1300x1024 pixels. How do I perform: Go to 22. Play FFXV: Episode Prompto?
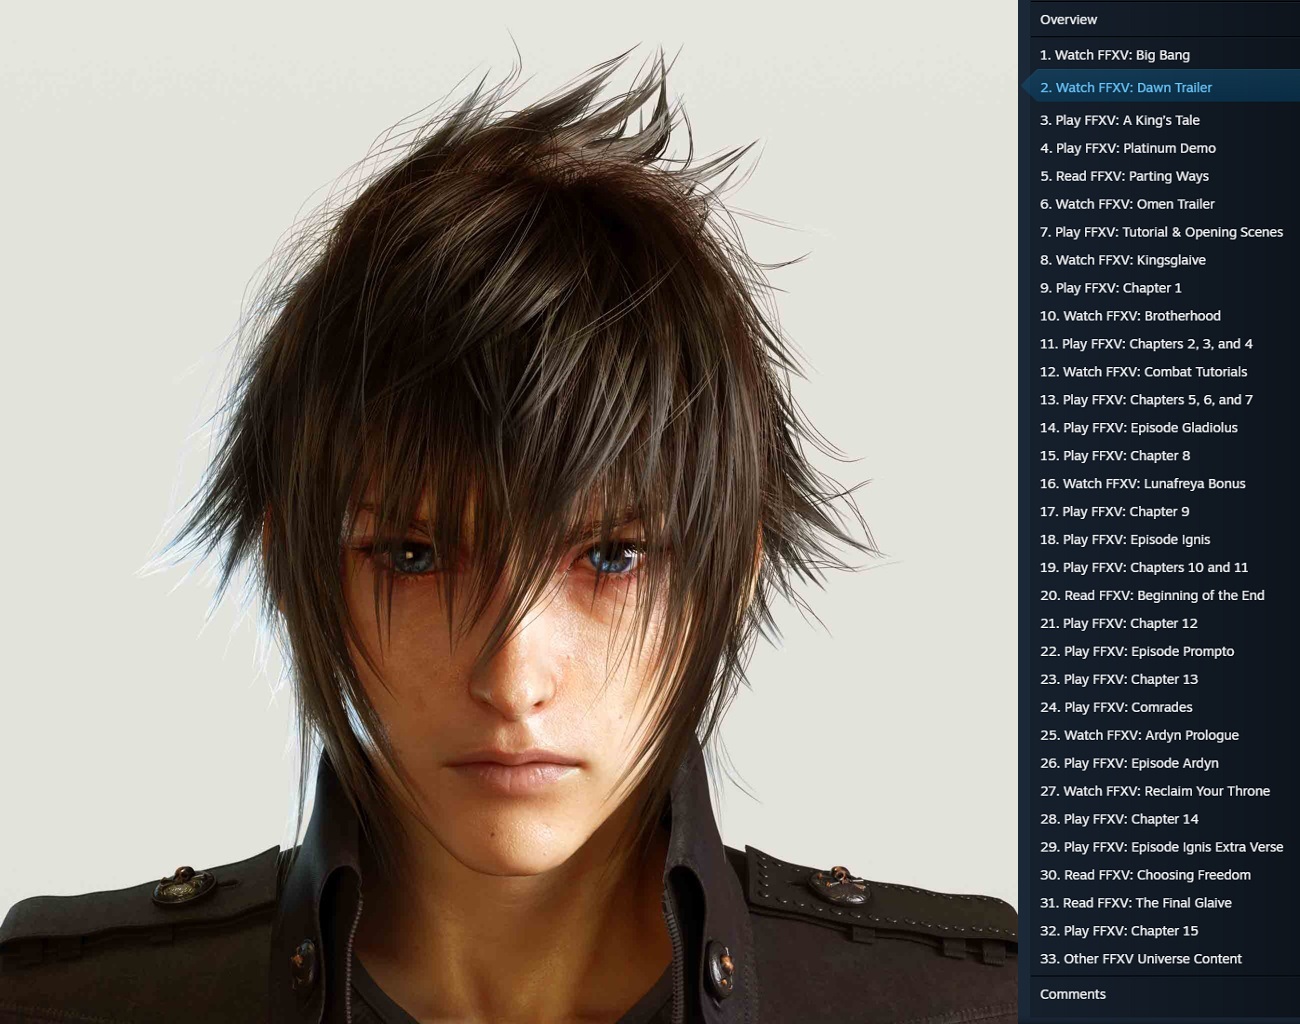(1137, 652)
